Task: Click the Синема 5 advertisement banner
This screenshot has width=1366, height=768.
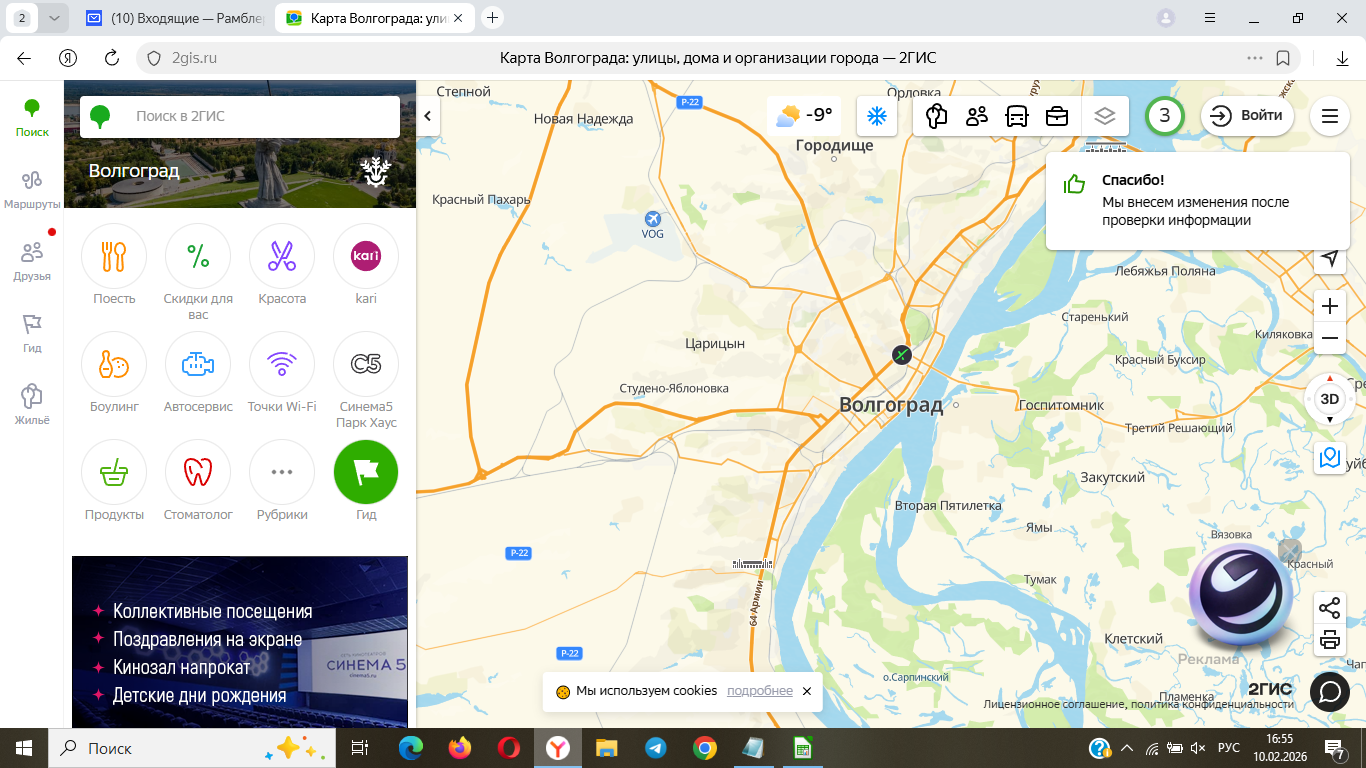Action: click(240, 641)
